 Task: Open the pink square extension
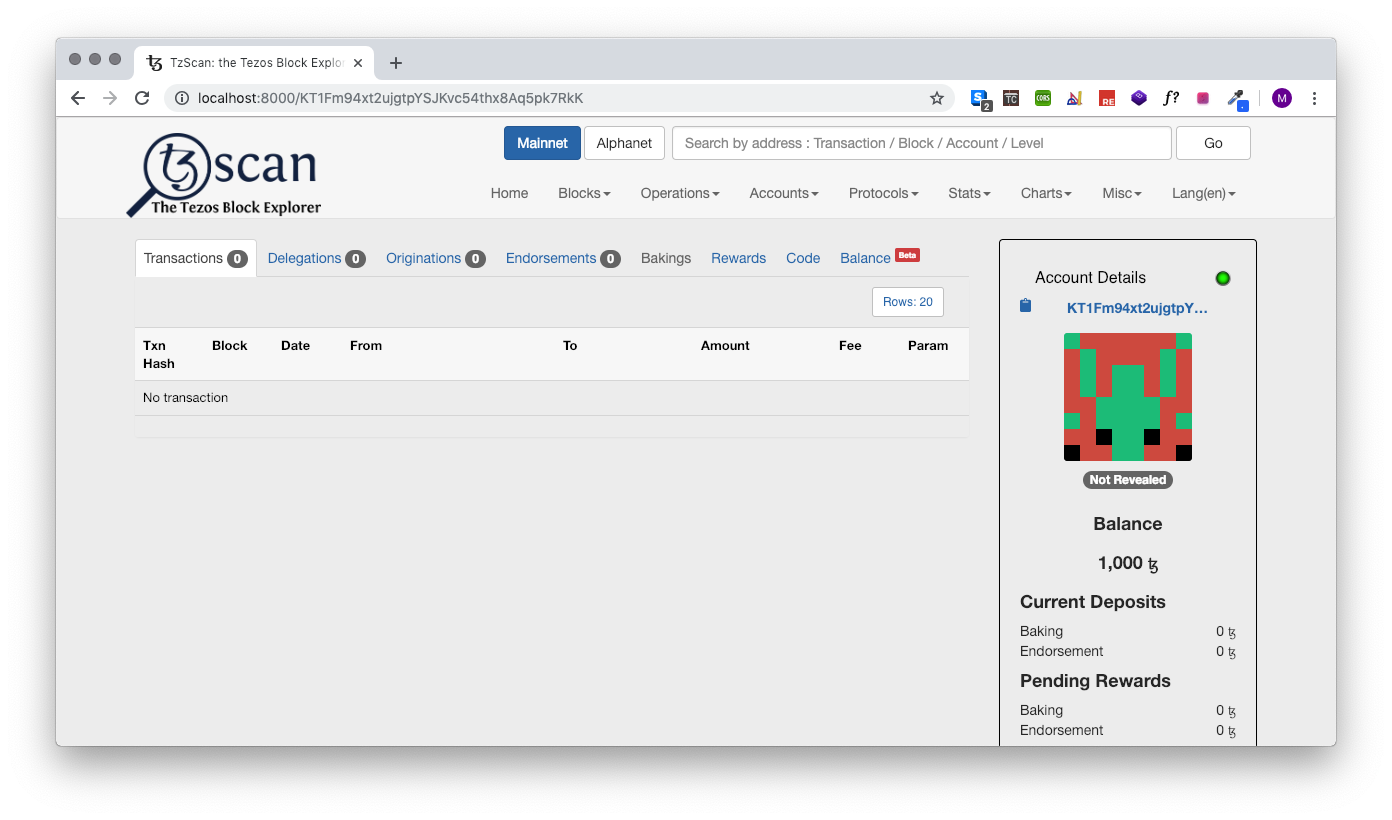[1203, 98]
